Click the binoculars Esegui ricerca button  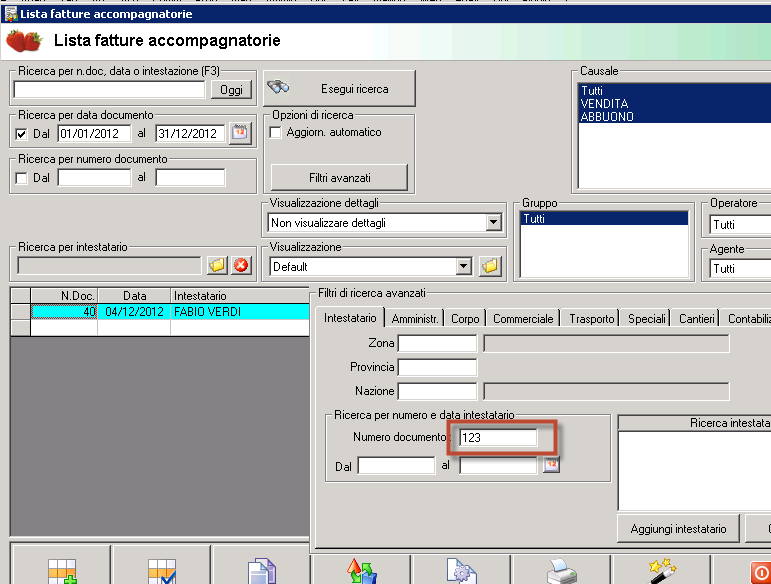(x=339, y=88)
